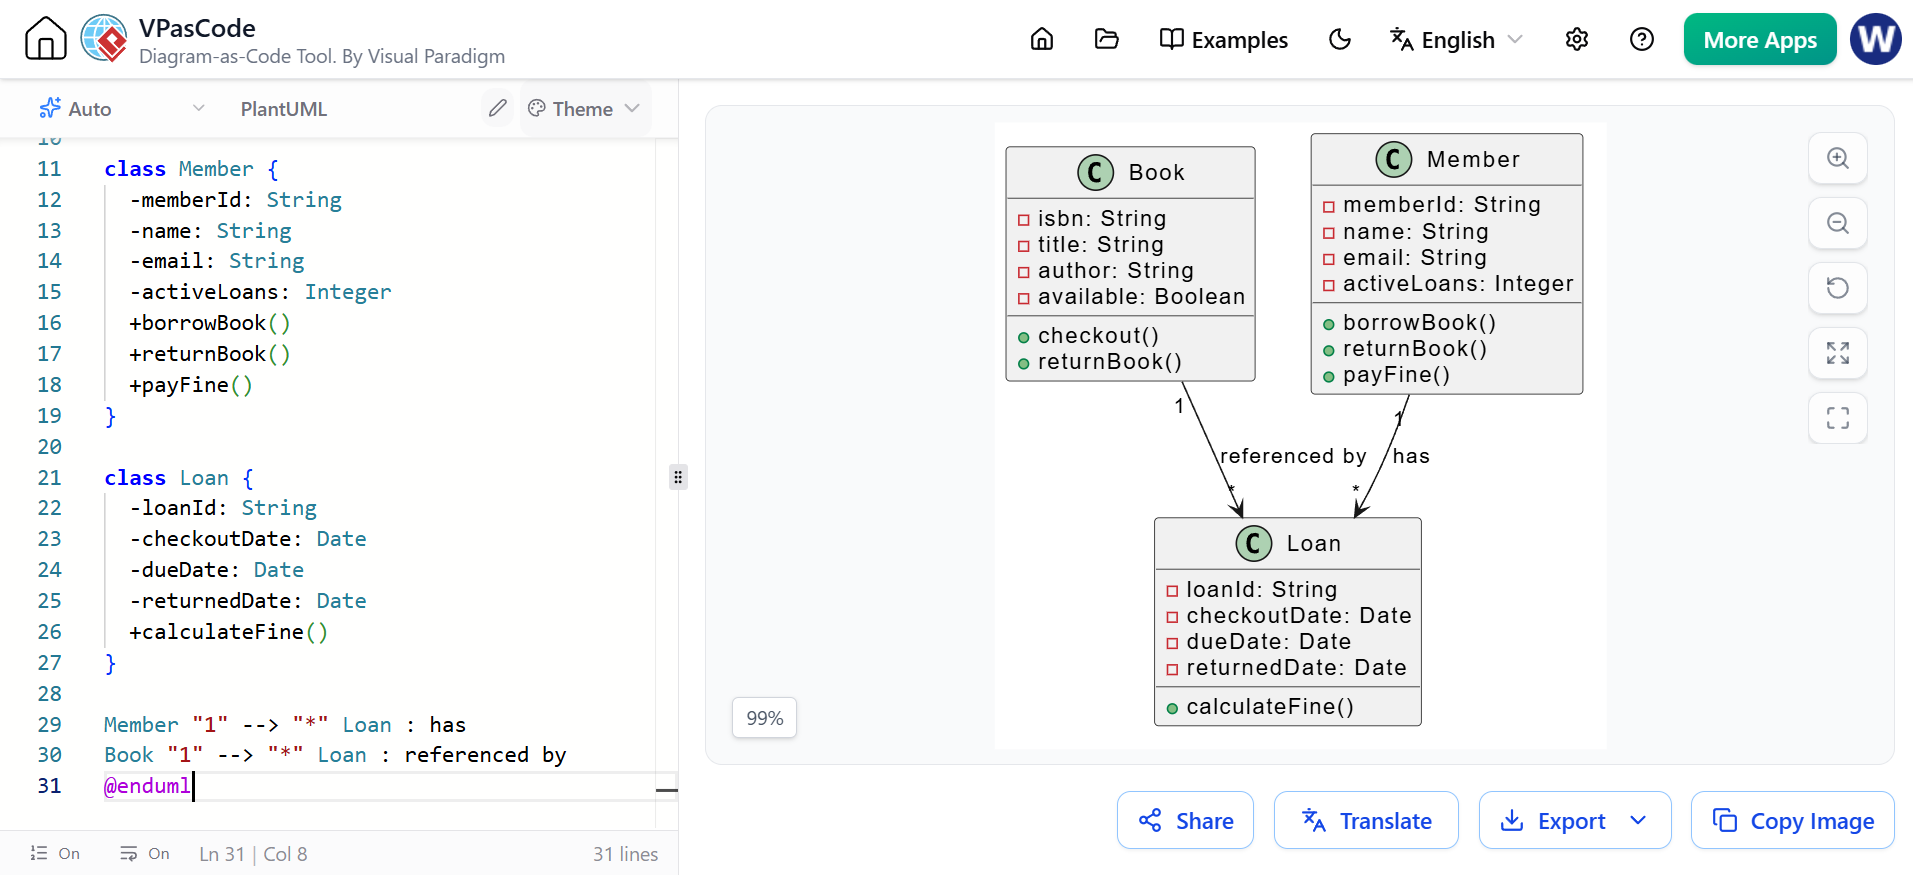This screenshot has width=1913, height=875.
Task: Click the VPasCode logo icon
Action: coord(104,39)
